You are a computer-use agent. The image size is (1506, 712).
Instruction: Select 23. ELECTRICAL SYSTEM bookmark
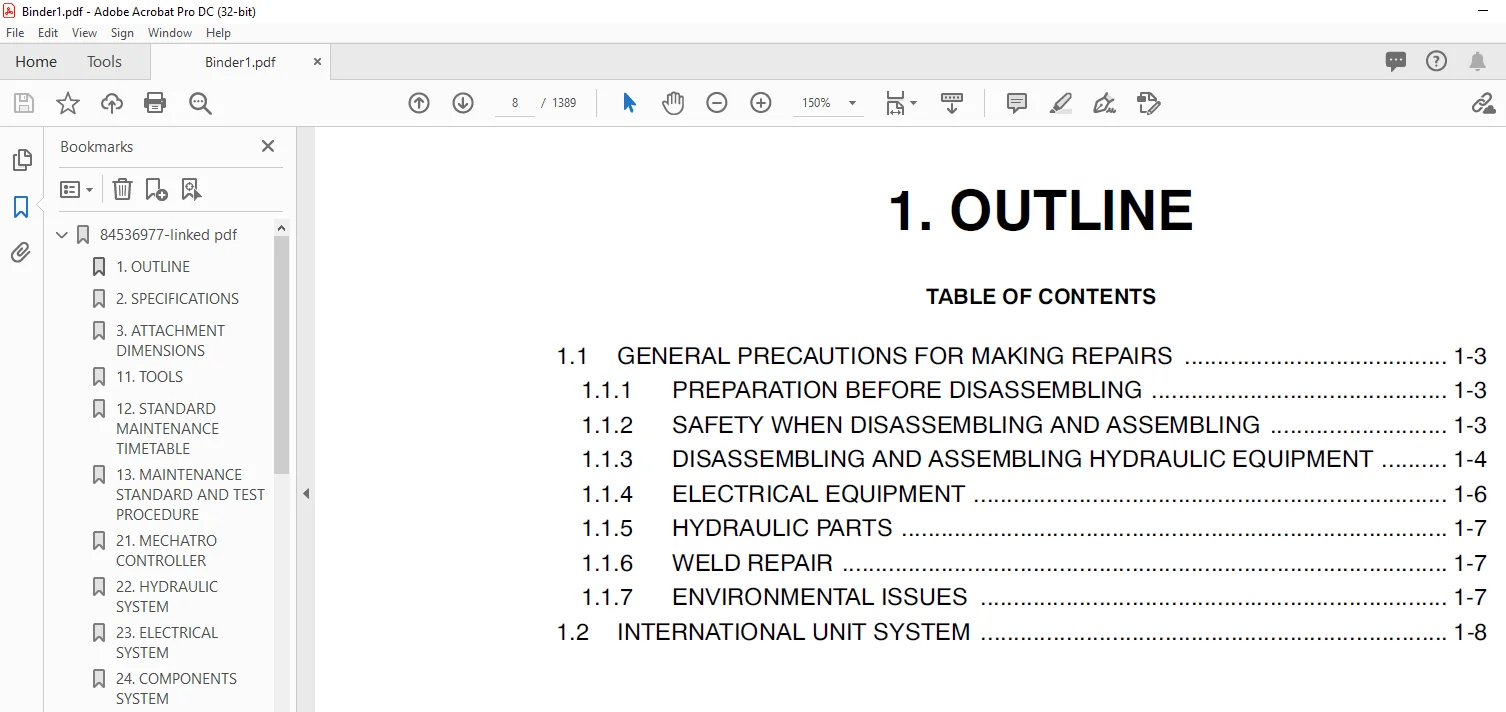coord(166,643)
